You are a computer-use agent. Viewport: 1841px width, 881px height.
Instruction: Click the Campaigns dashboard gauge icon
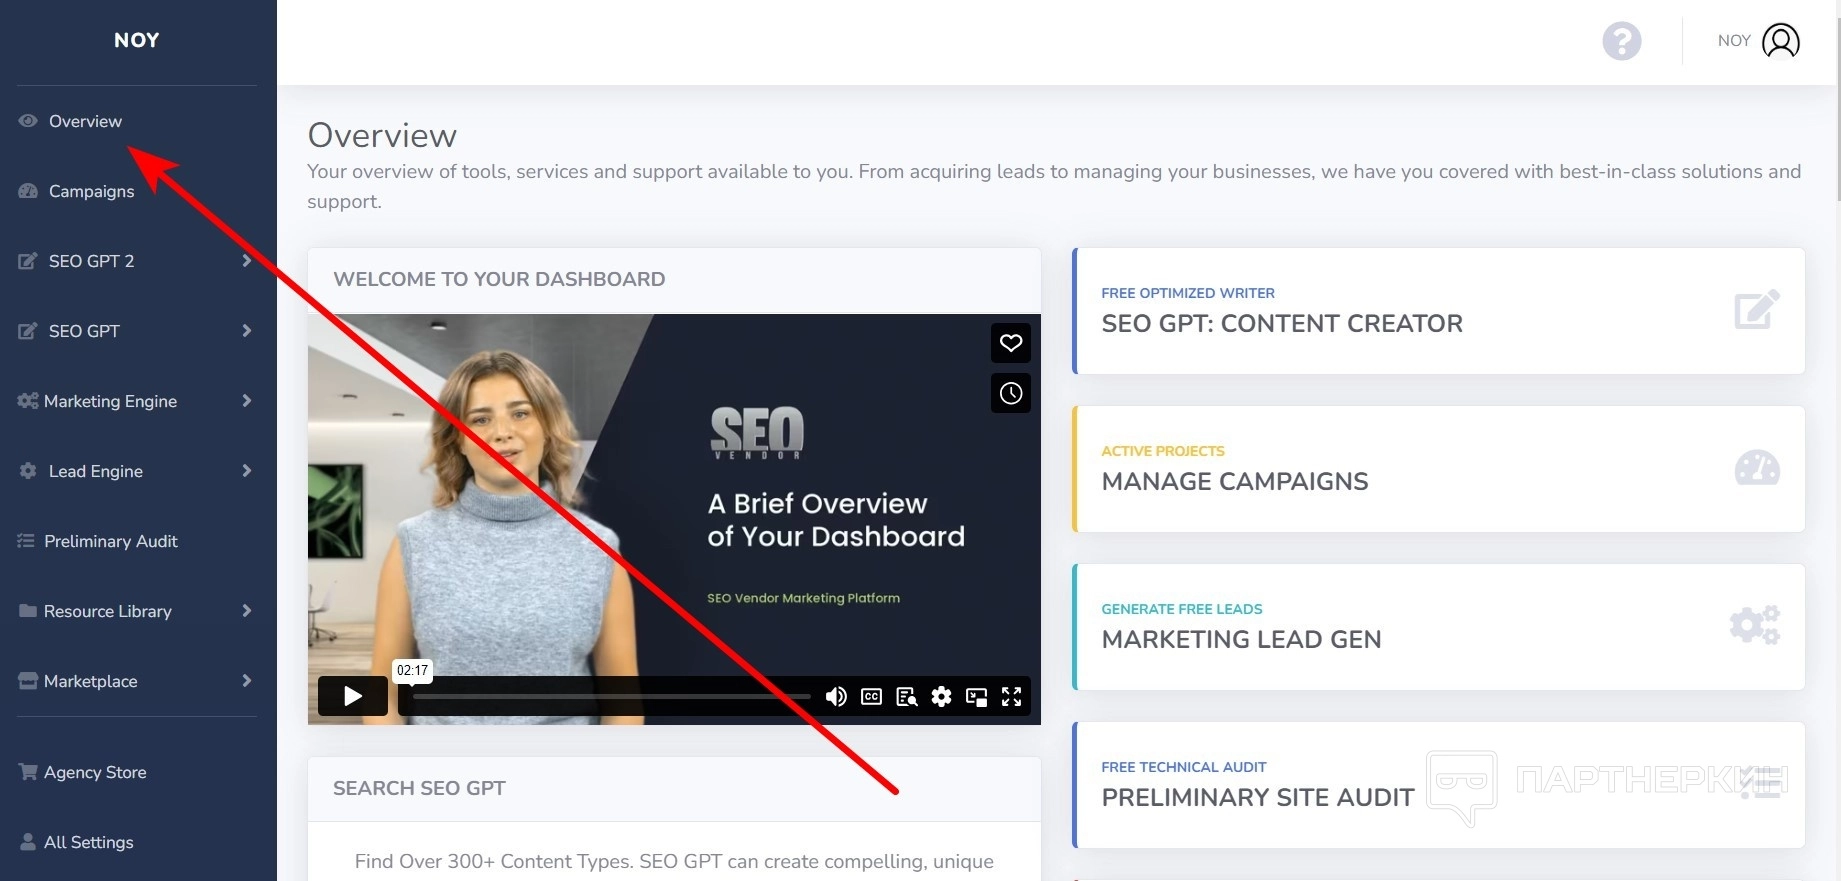(28, 191)
